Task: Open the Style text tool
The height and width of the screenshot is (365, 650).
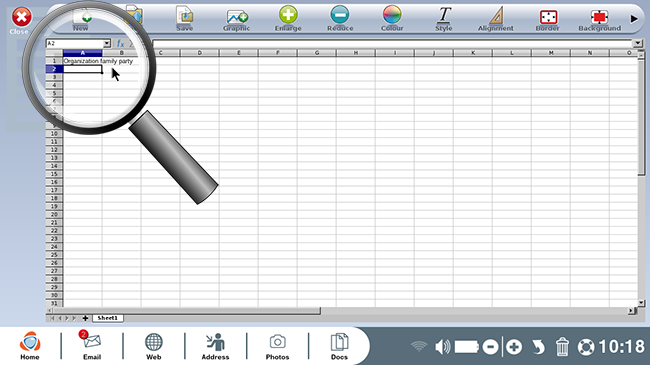Action: (x=444, y=18)
